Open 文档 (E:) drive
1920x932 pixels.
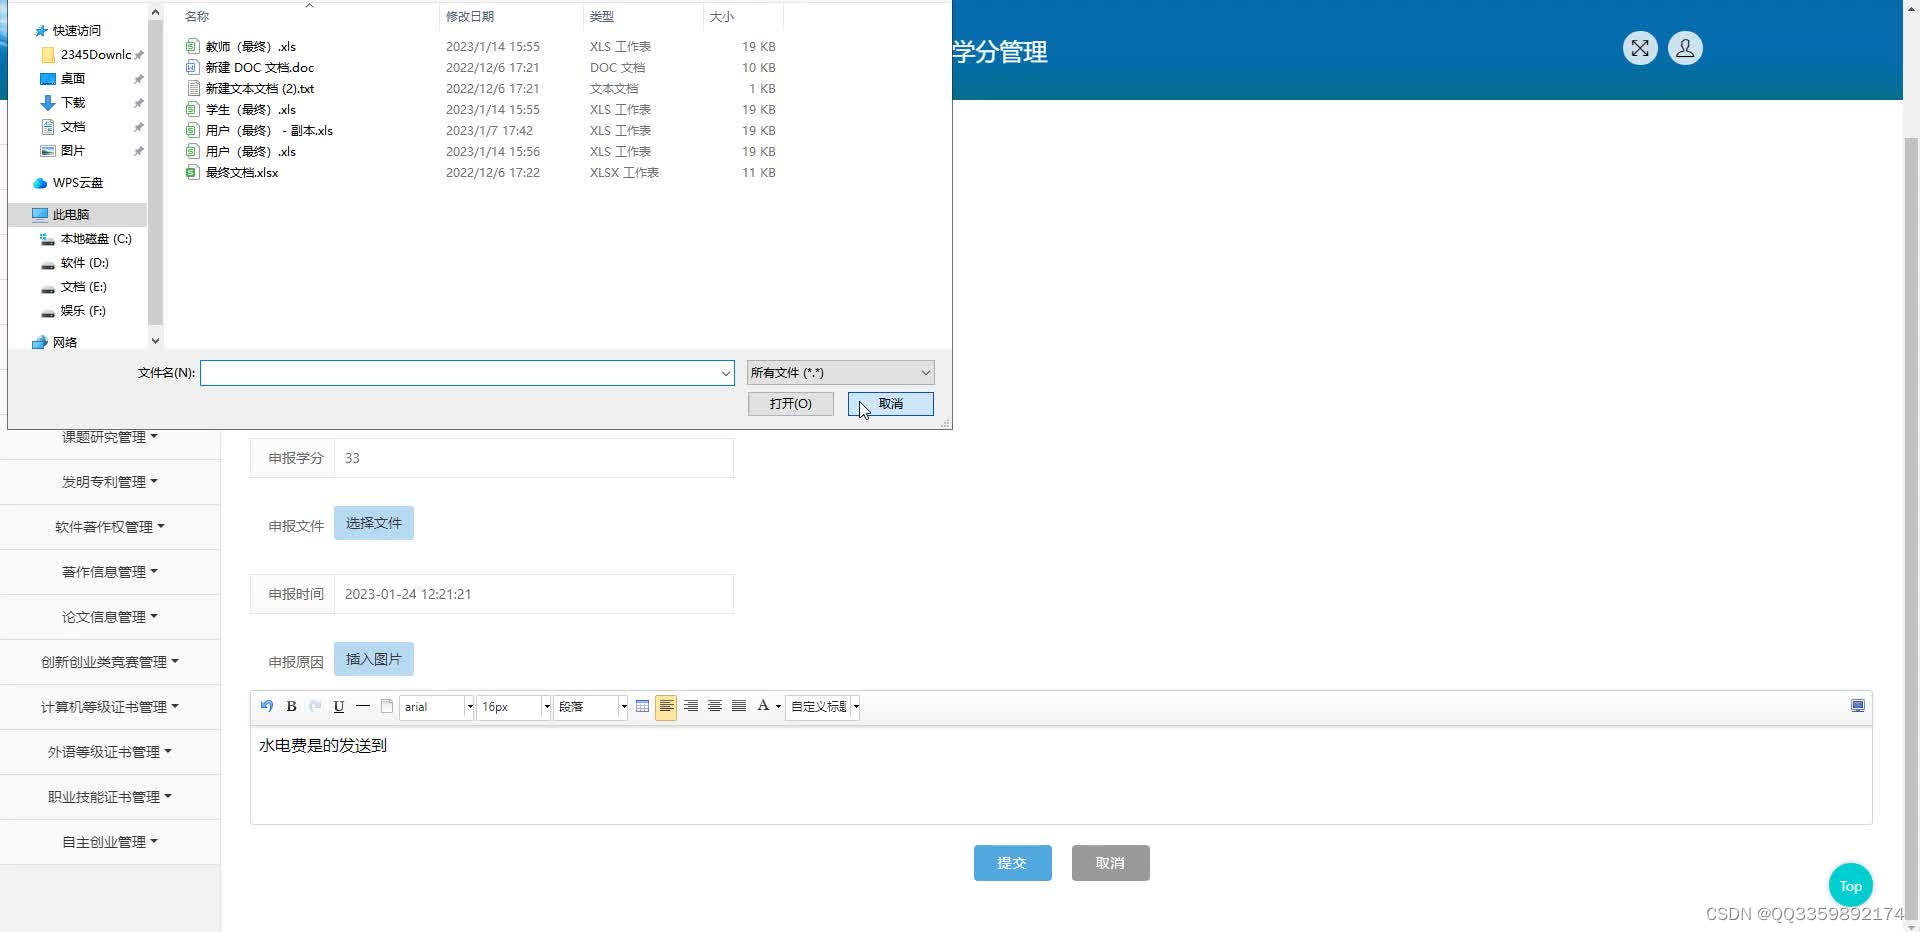(x=83, y=287)
